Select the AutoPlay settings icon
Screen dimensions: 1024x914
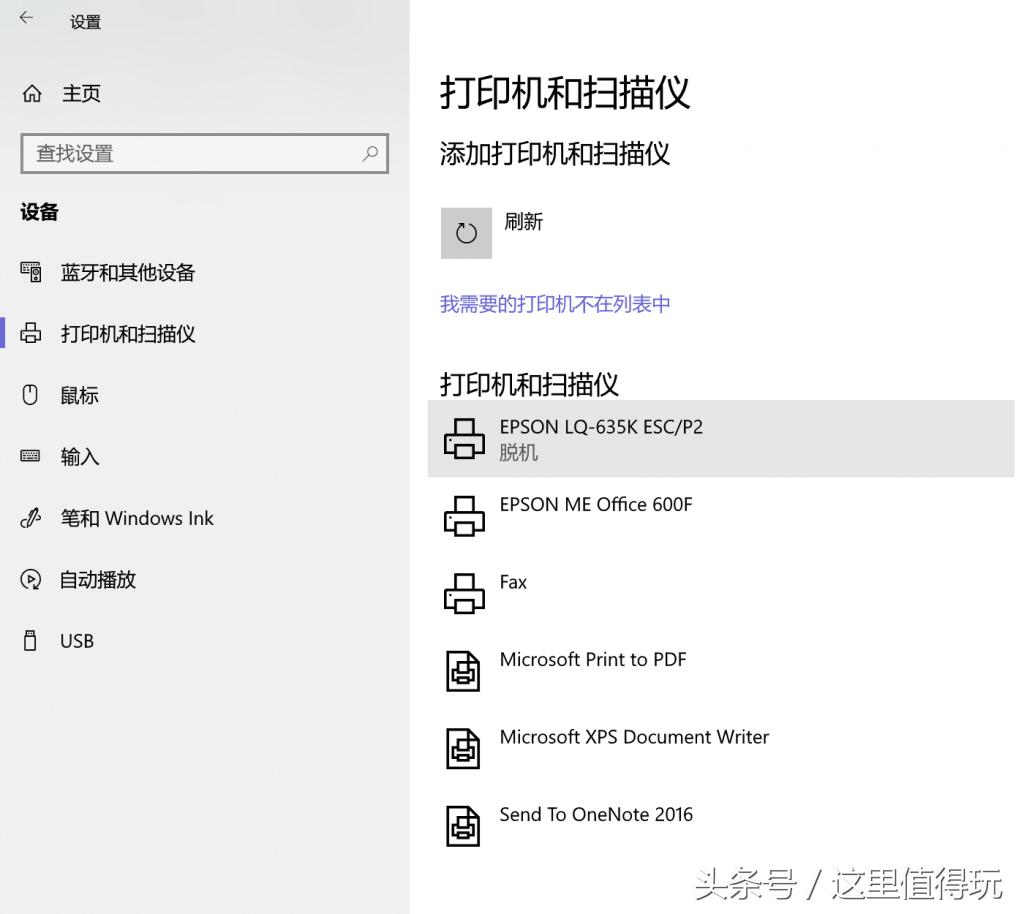tap(31, 579)
